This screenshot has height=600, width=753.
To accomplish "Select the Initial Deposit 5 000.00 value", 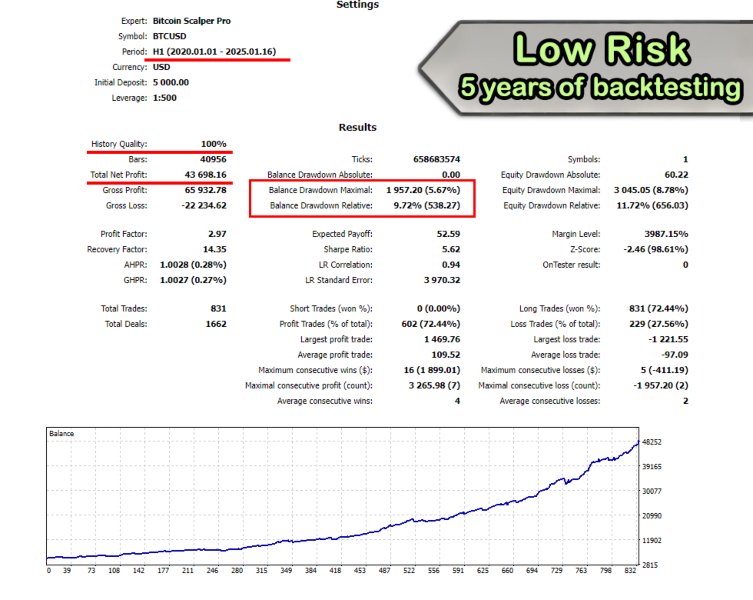I will coord(171,82).
